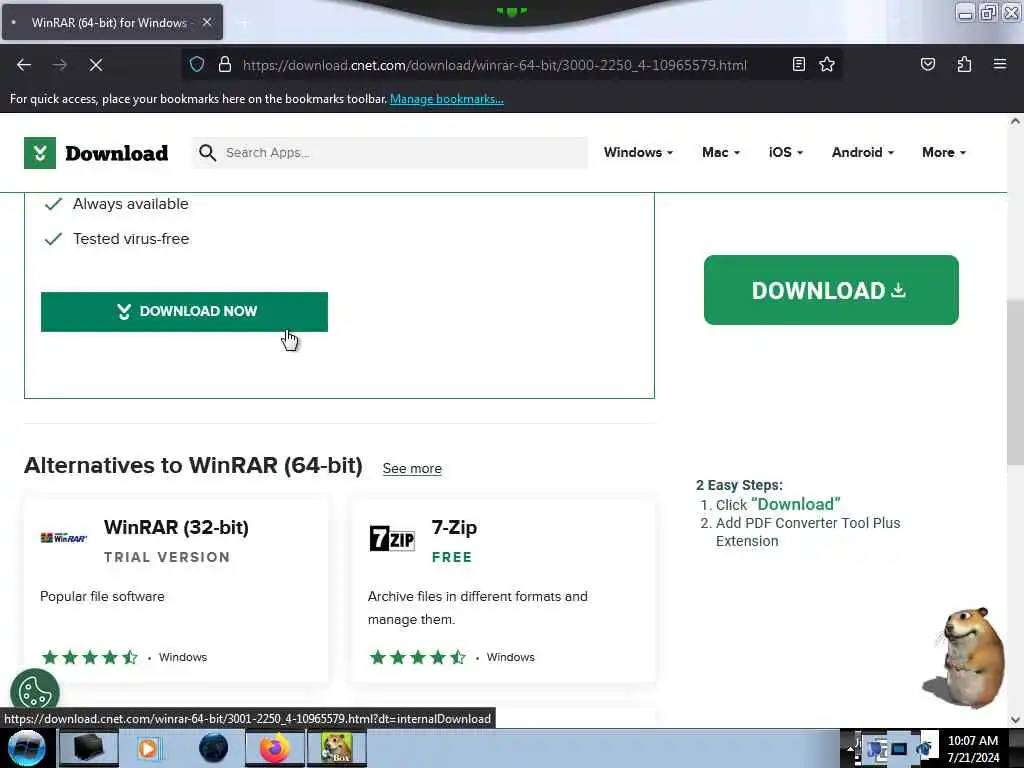Screen dimensions: 1024x768
Task: Click the green Download site logo icon
Action: [40, 153]
